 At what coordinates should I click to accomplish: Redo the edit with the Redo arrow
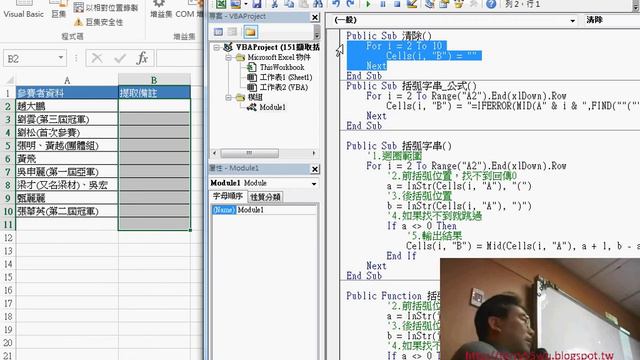(350, 4)
